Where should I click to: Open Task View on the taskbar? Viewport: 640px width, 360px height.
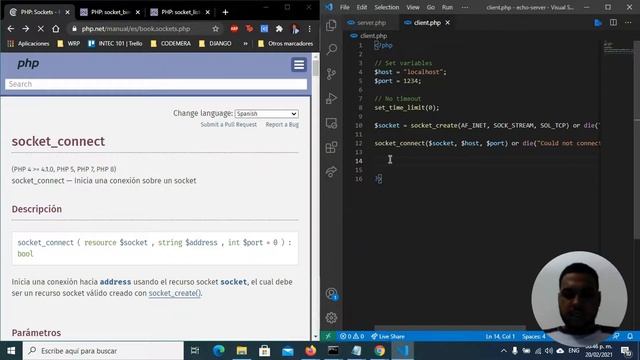195,351
